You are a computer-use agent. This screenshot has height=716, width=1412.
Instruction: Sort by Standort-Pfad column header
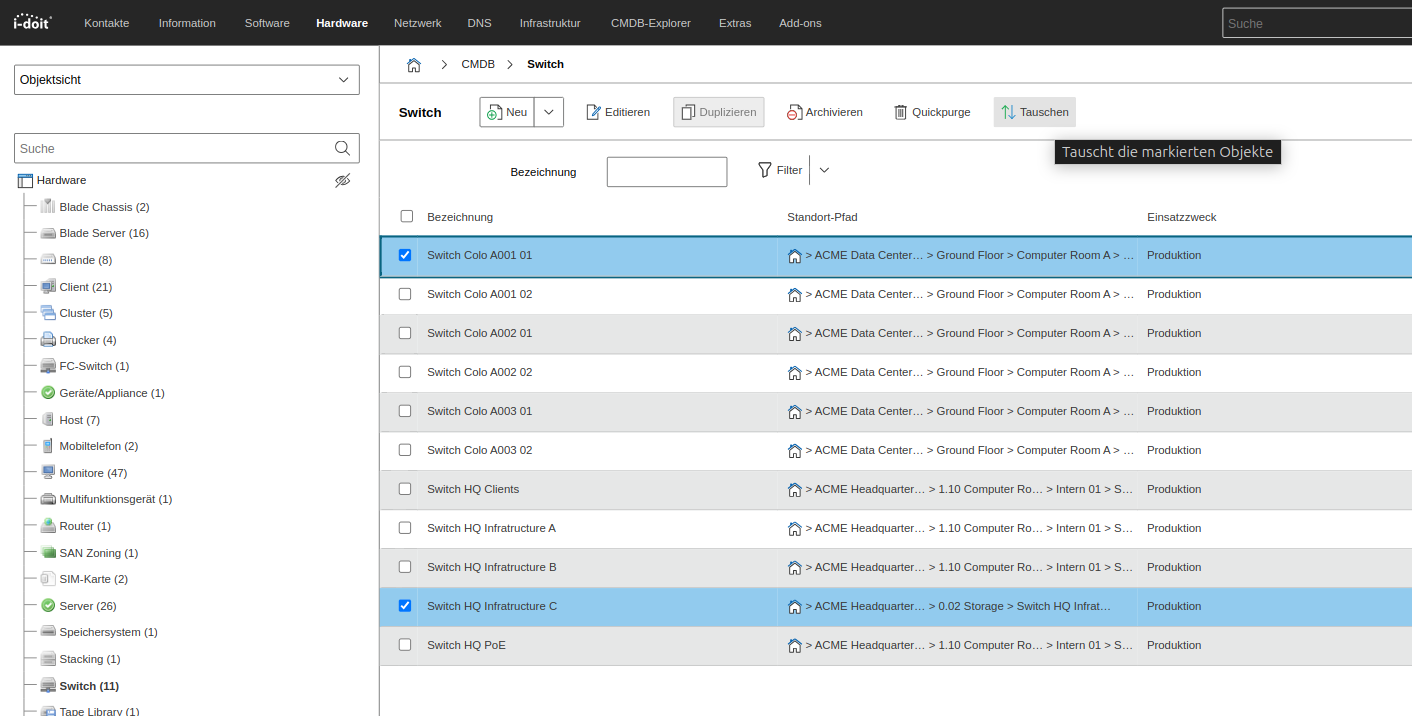point(822,217)
